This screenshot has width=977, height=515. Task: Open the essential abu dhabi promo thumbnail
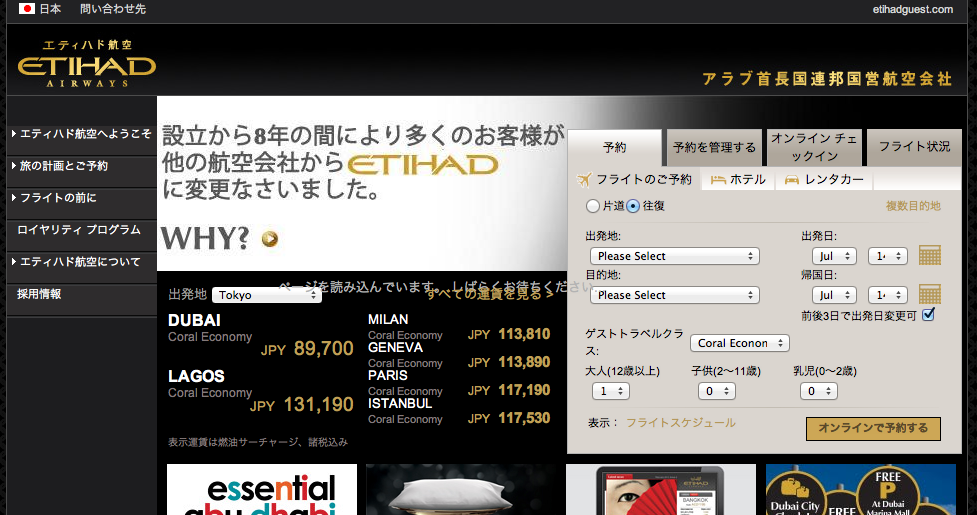tap(262, 489)
